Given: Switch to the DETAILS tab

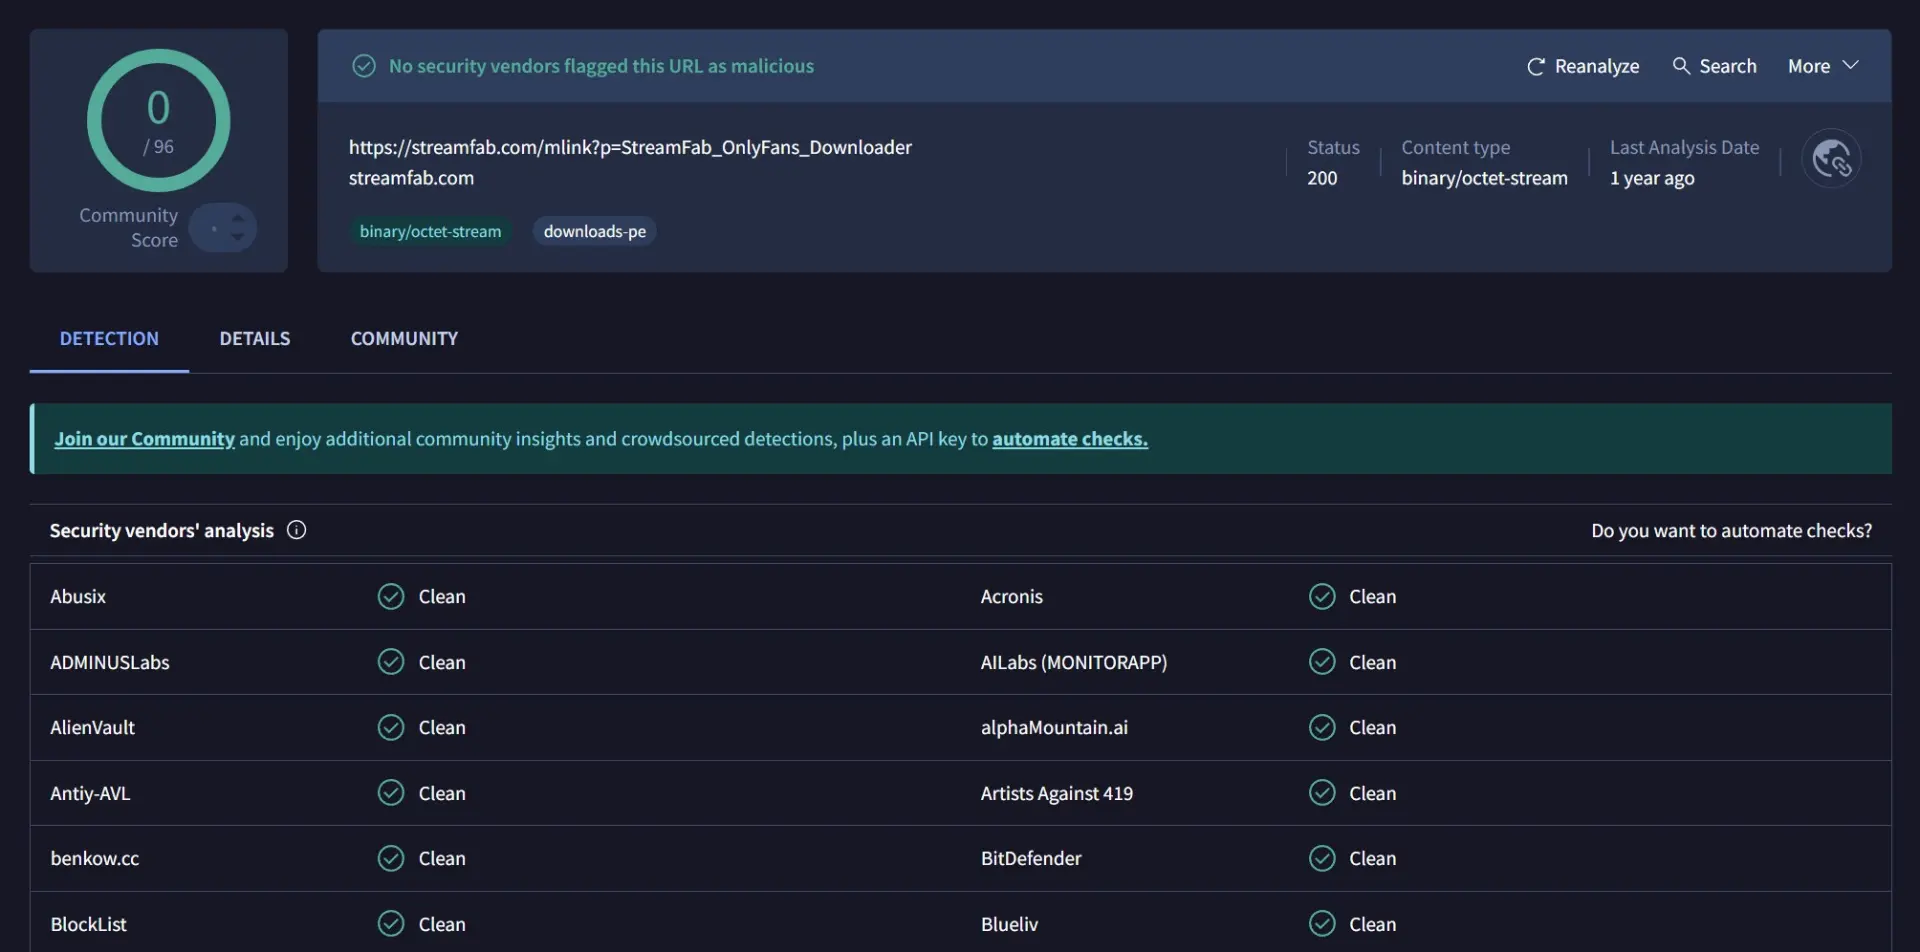Looking at the screenshot, I should pyautogui.click(x=255, y=338).
